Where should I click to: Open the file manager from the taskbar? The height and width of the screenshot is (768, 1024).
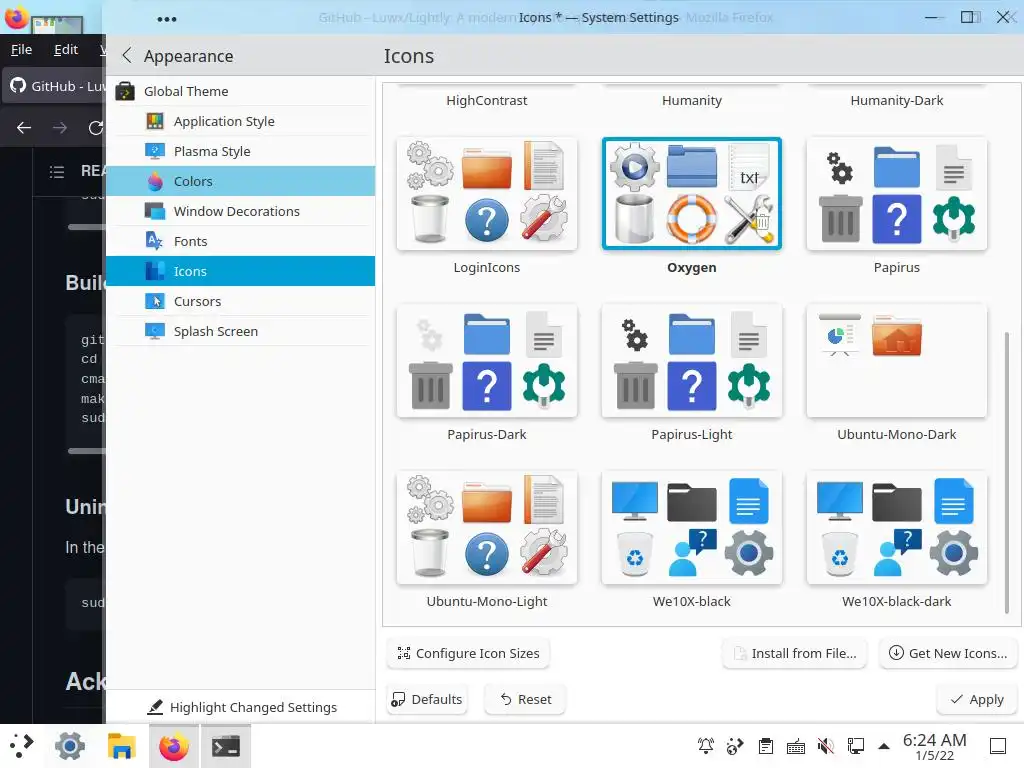121,746
